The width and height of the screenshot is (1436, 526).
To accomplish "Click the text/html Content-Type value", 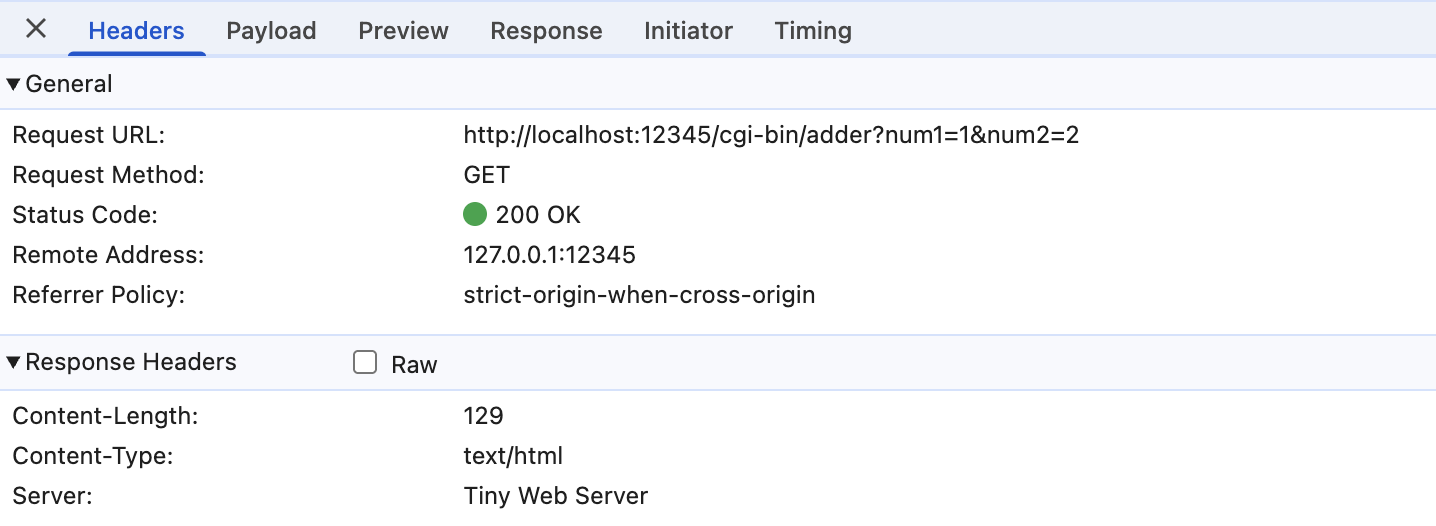I will pos(513,456).
